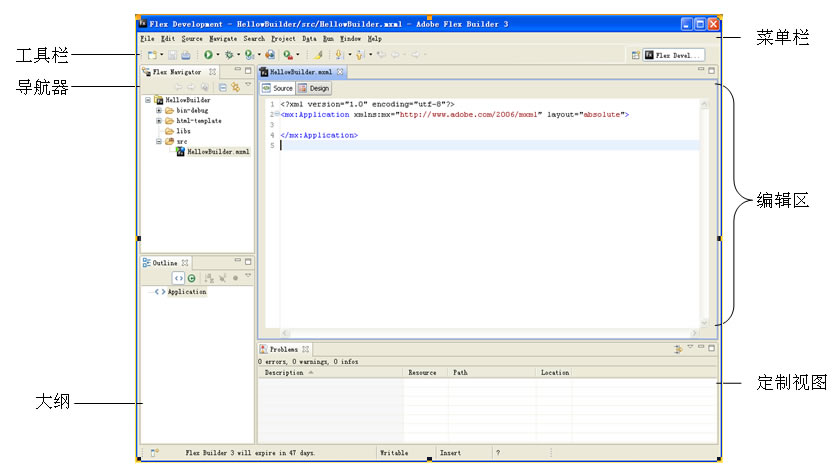The image size is (833, 474).
Task: Minimize the Problems panel
Action: [x=701, y=347]
